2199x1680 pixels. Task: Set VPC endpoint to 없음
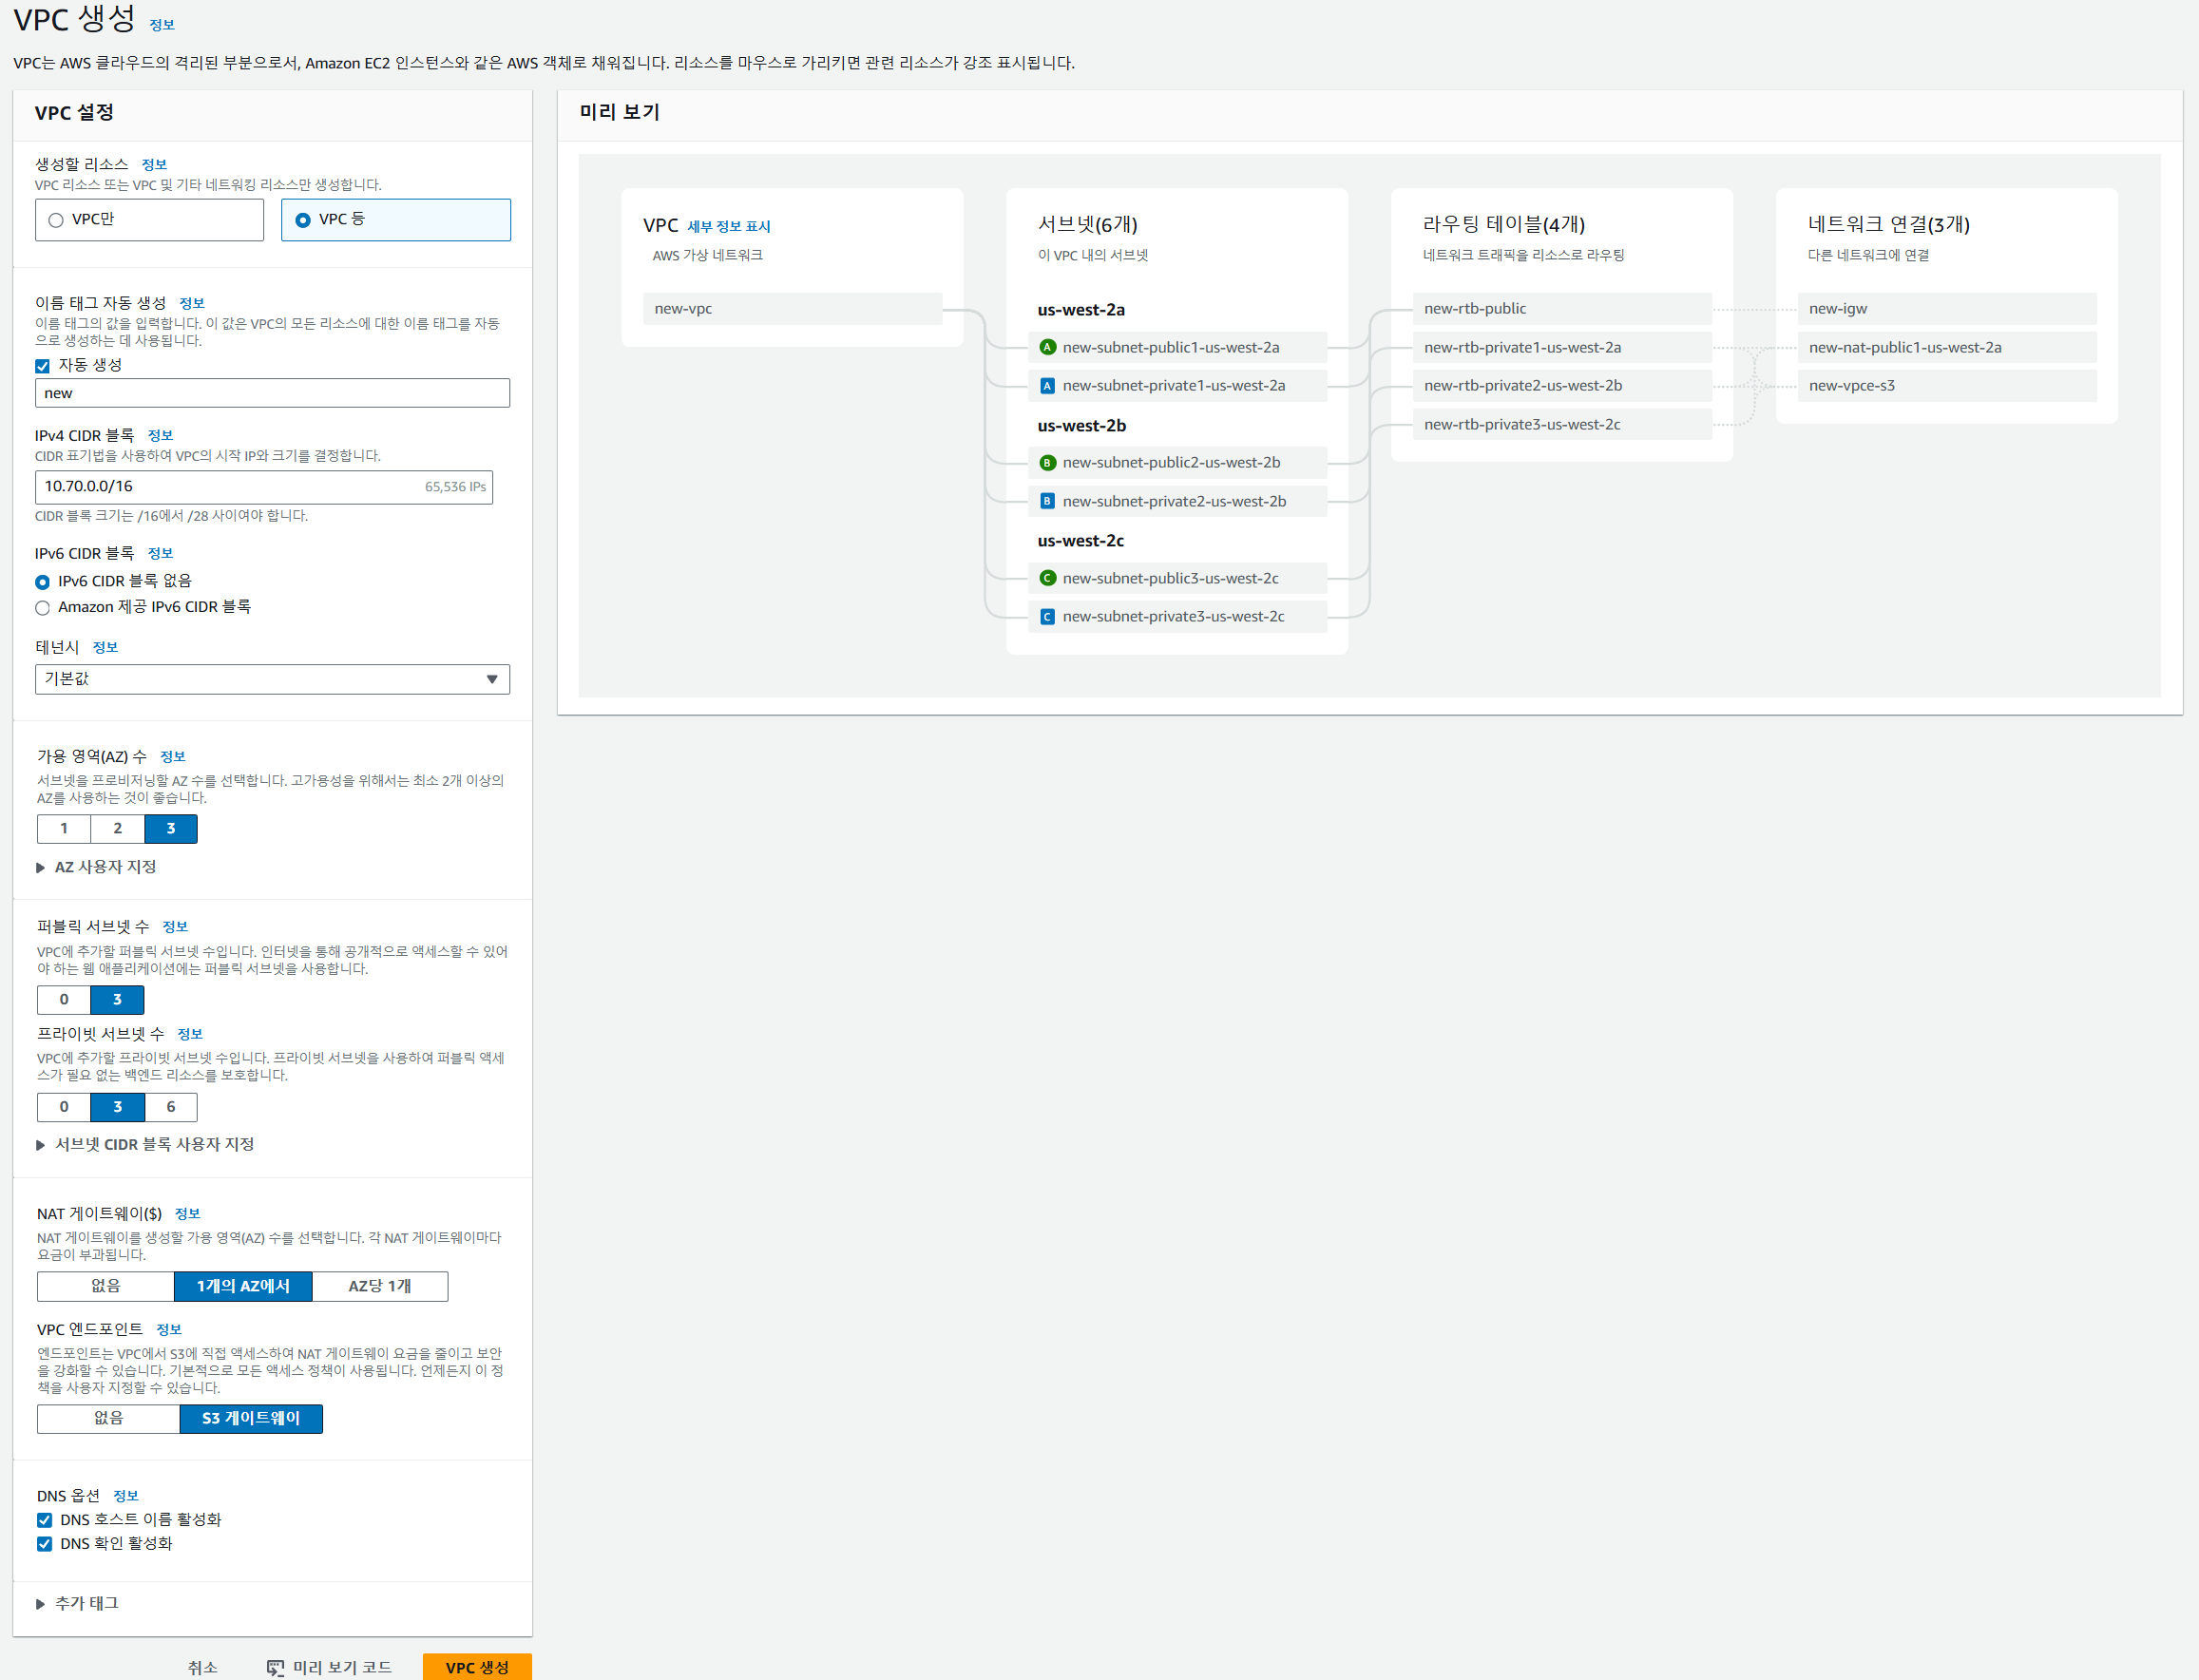click(108, 1418)
